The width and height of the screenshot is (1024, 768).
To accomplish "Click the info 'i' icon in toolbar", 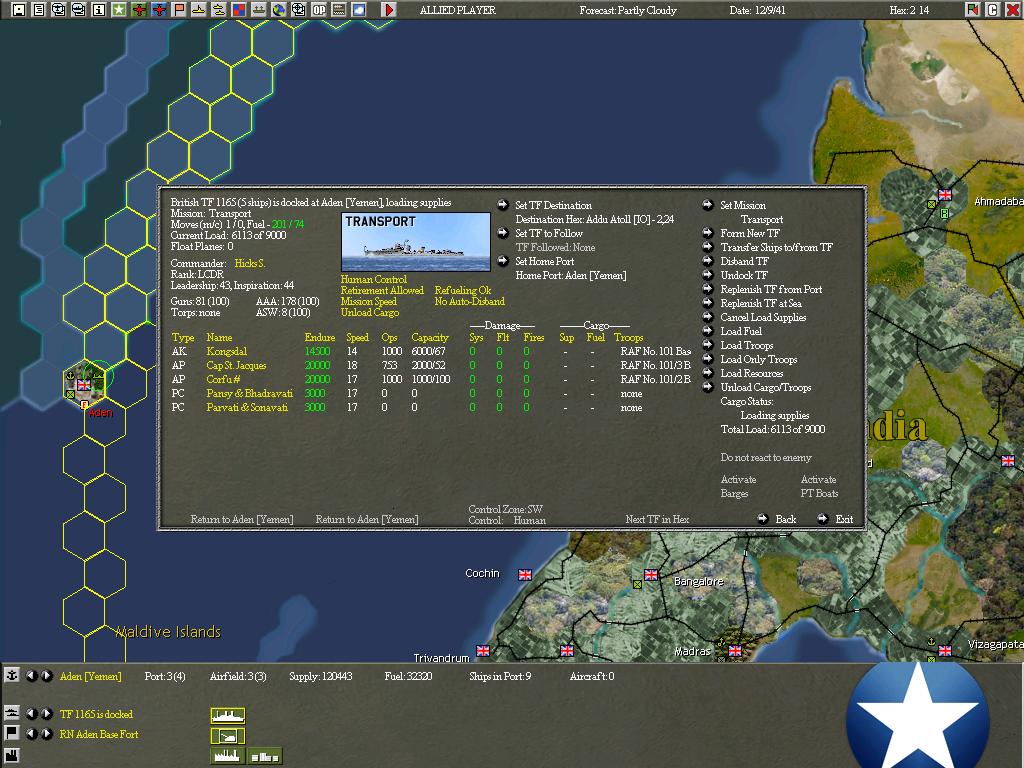I will pos(98,10).
